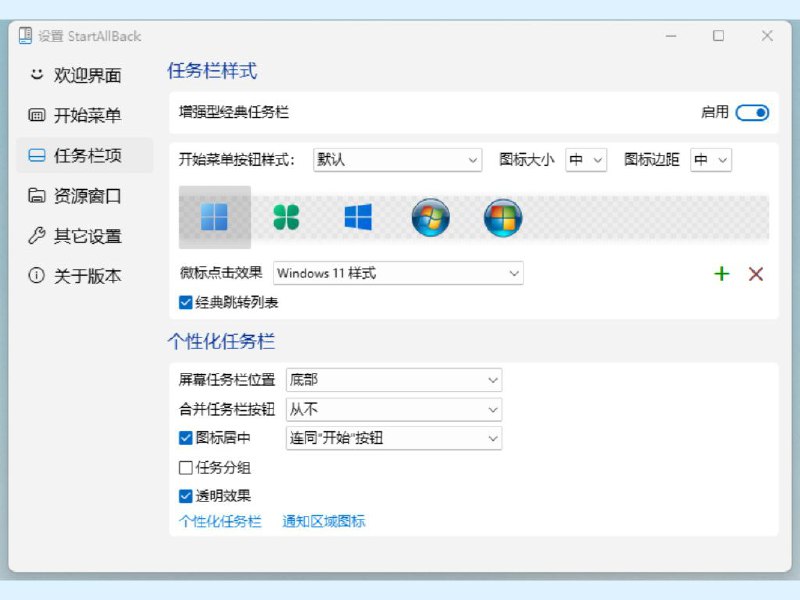Toggle the 启用 enhanced taskbar switch
This screenshot has height=600, width=800.
[x=752, y=113]
